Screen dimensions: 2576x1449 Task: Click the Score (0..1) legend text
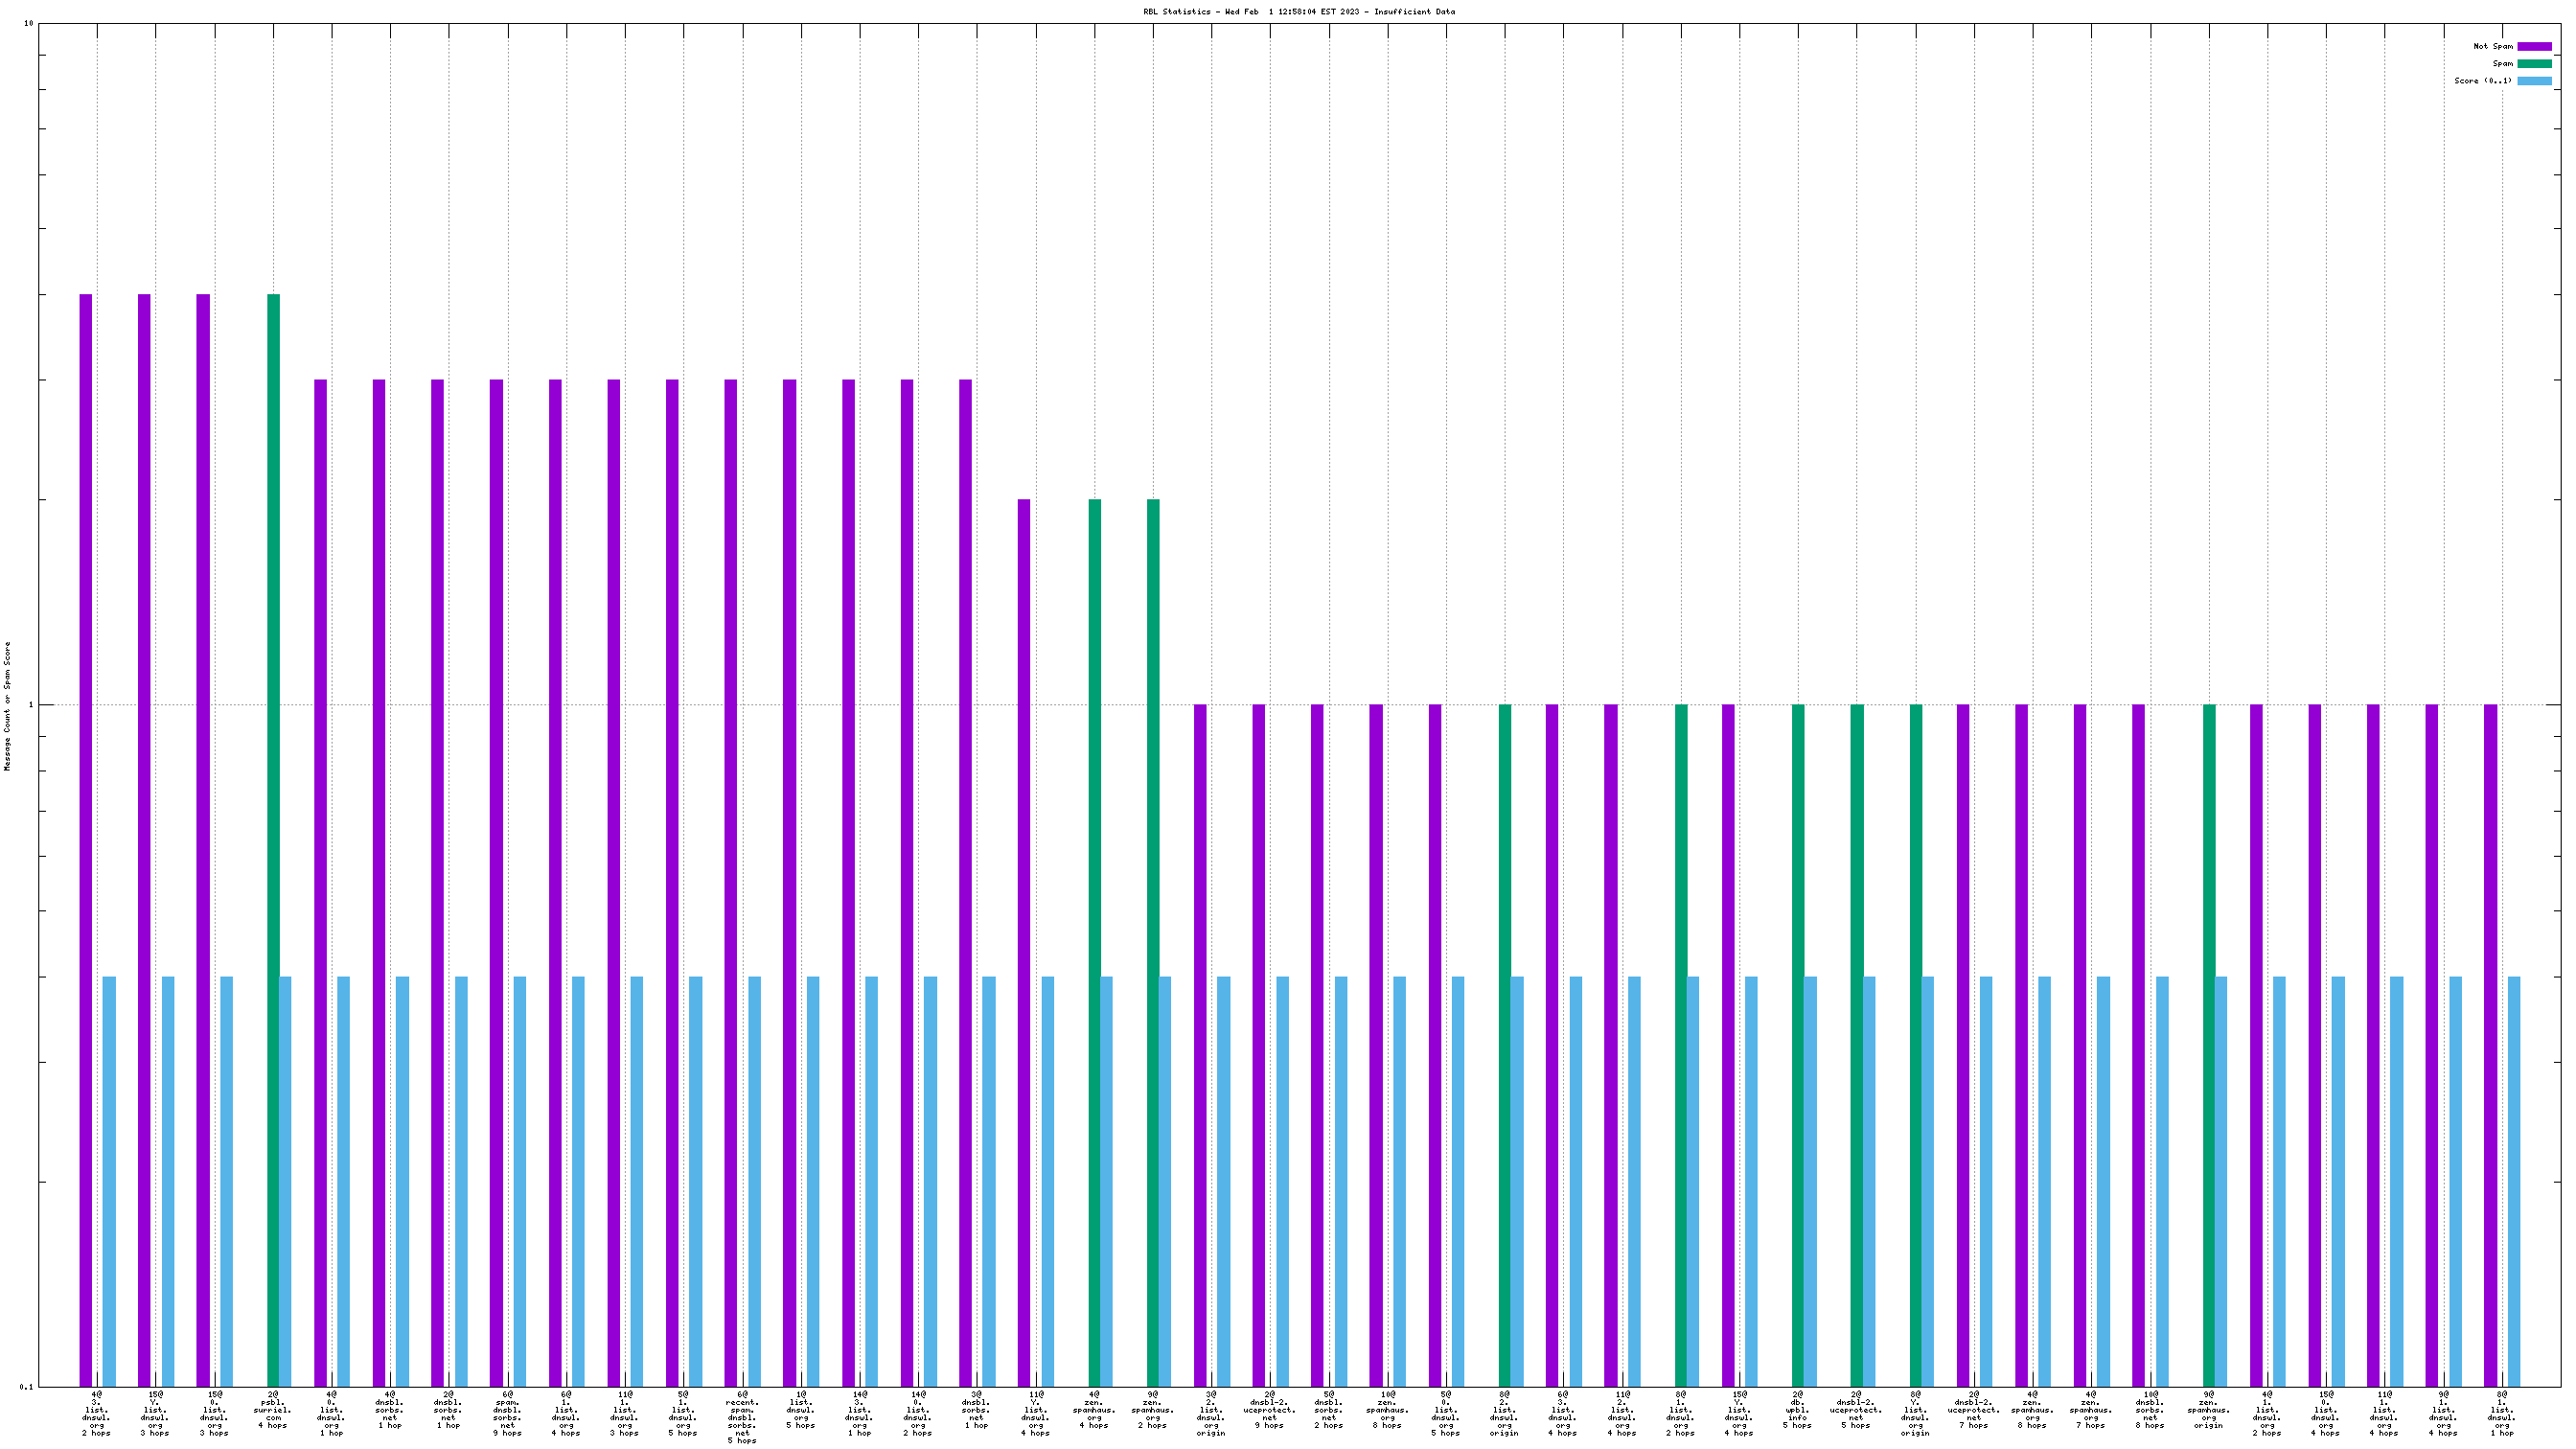(2482, 81)
